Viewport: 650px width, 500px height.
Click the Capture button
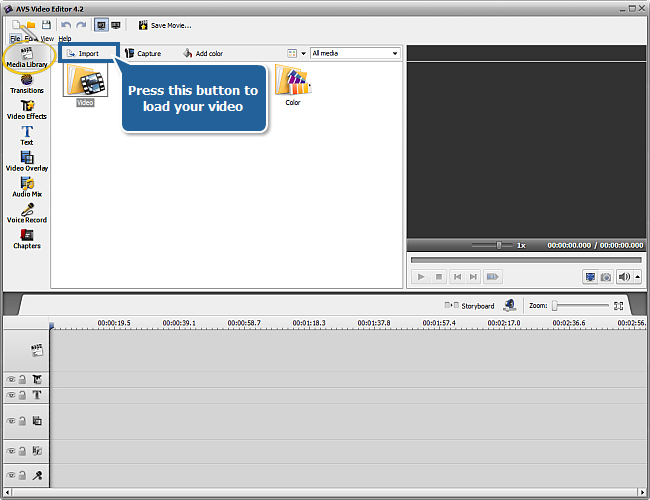pos(143,53)
